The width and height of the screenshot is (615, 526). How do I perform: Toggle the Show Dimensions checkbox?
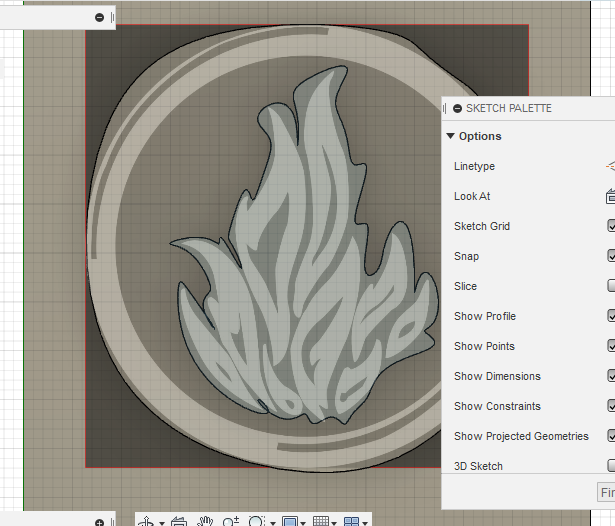pos(611,376)
